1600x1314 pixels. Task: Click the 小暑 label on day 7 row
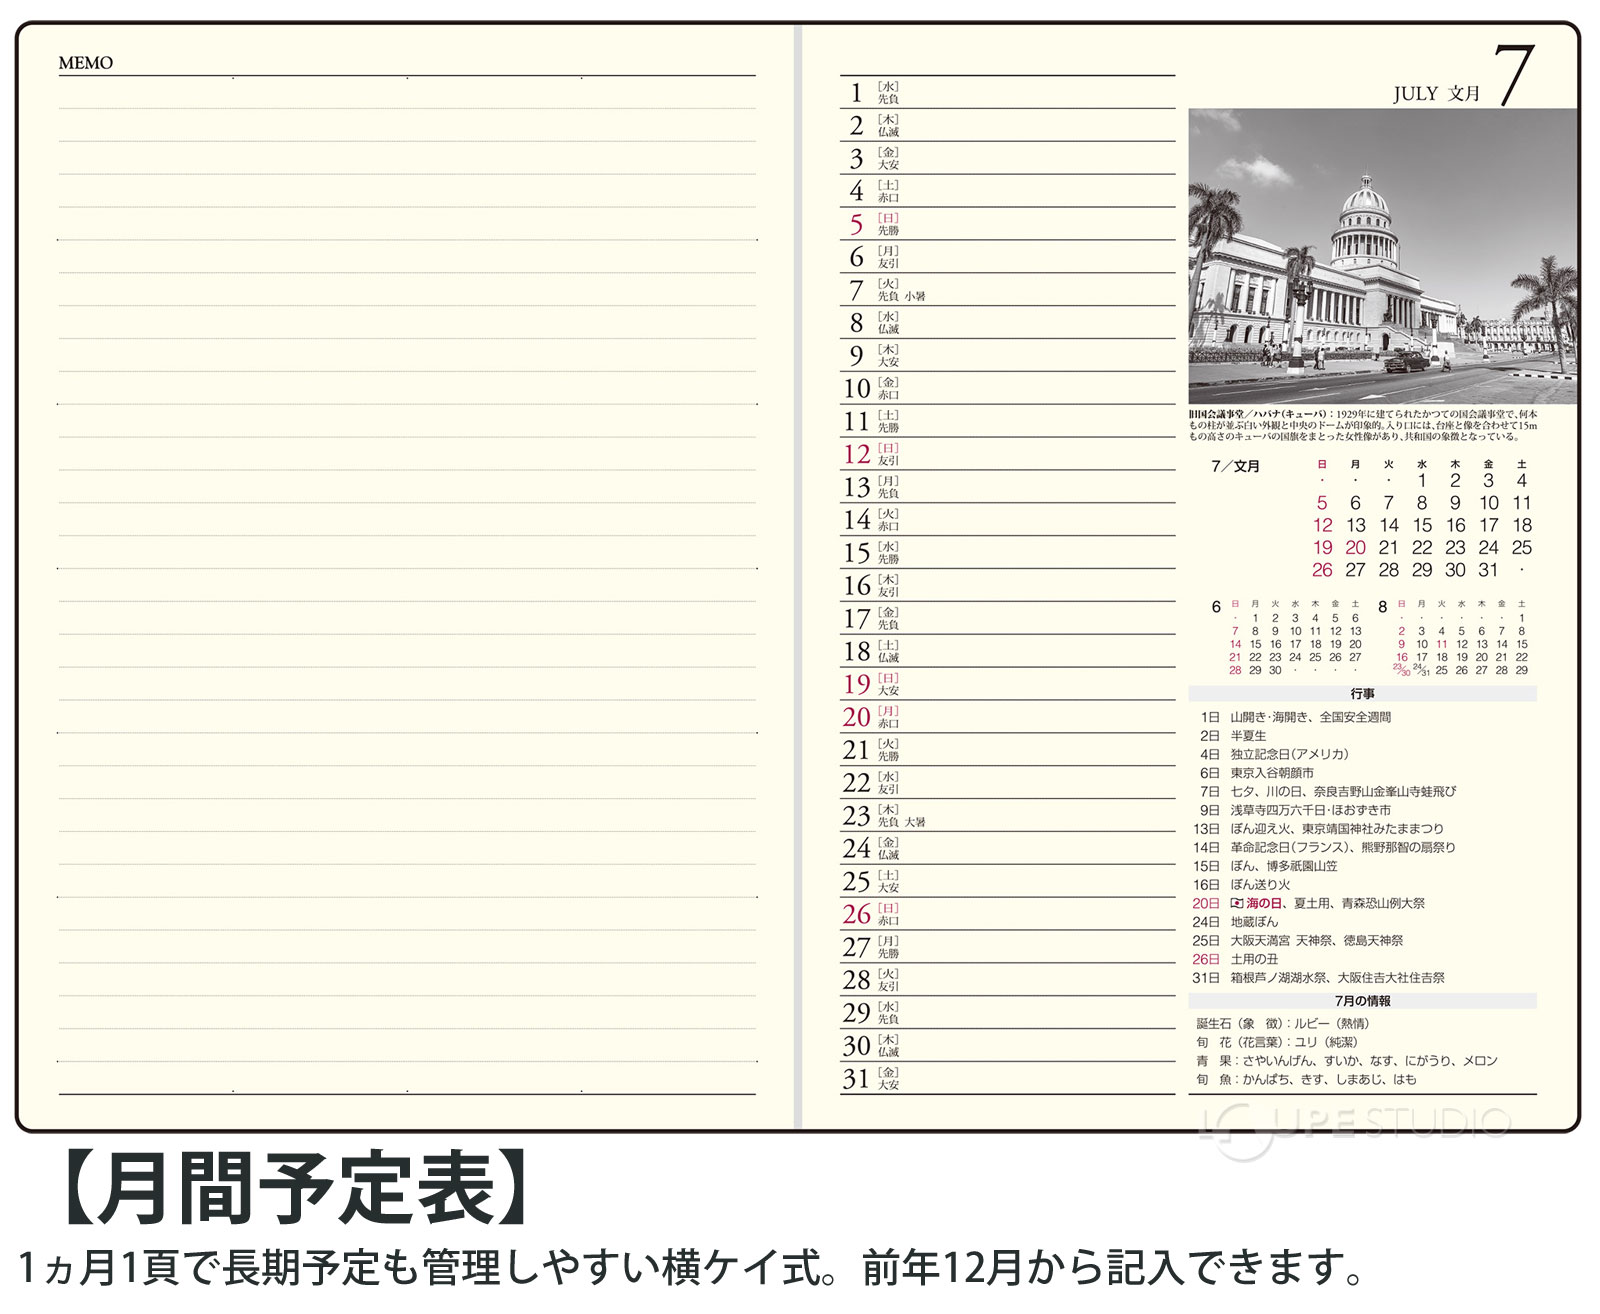tap(915, 297)
